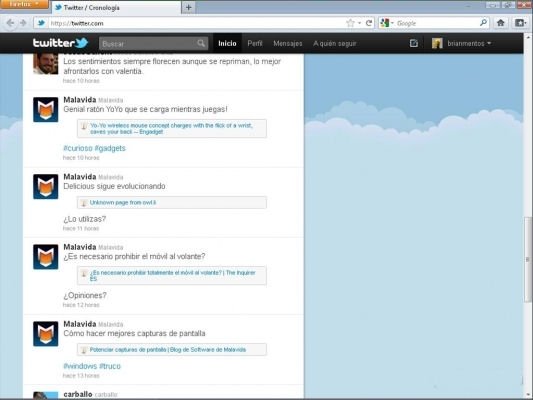Open The Inquirer ES móvil al volante link
Screen dimensions: 533x400
pos(173,276)
